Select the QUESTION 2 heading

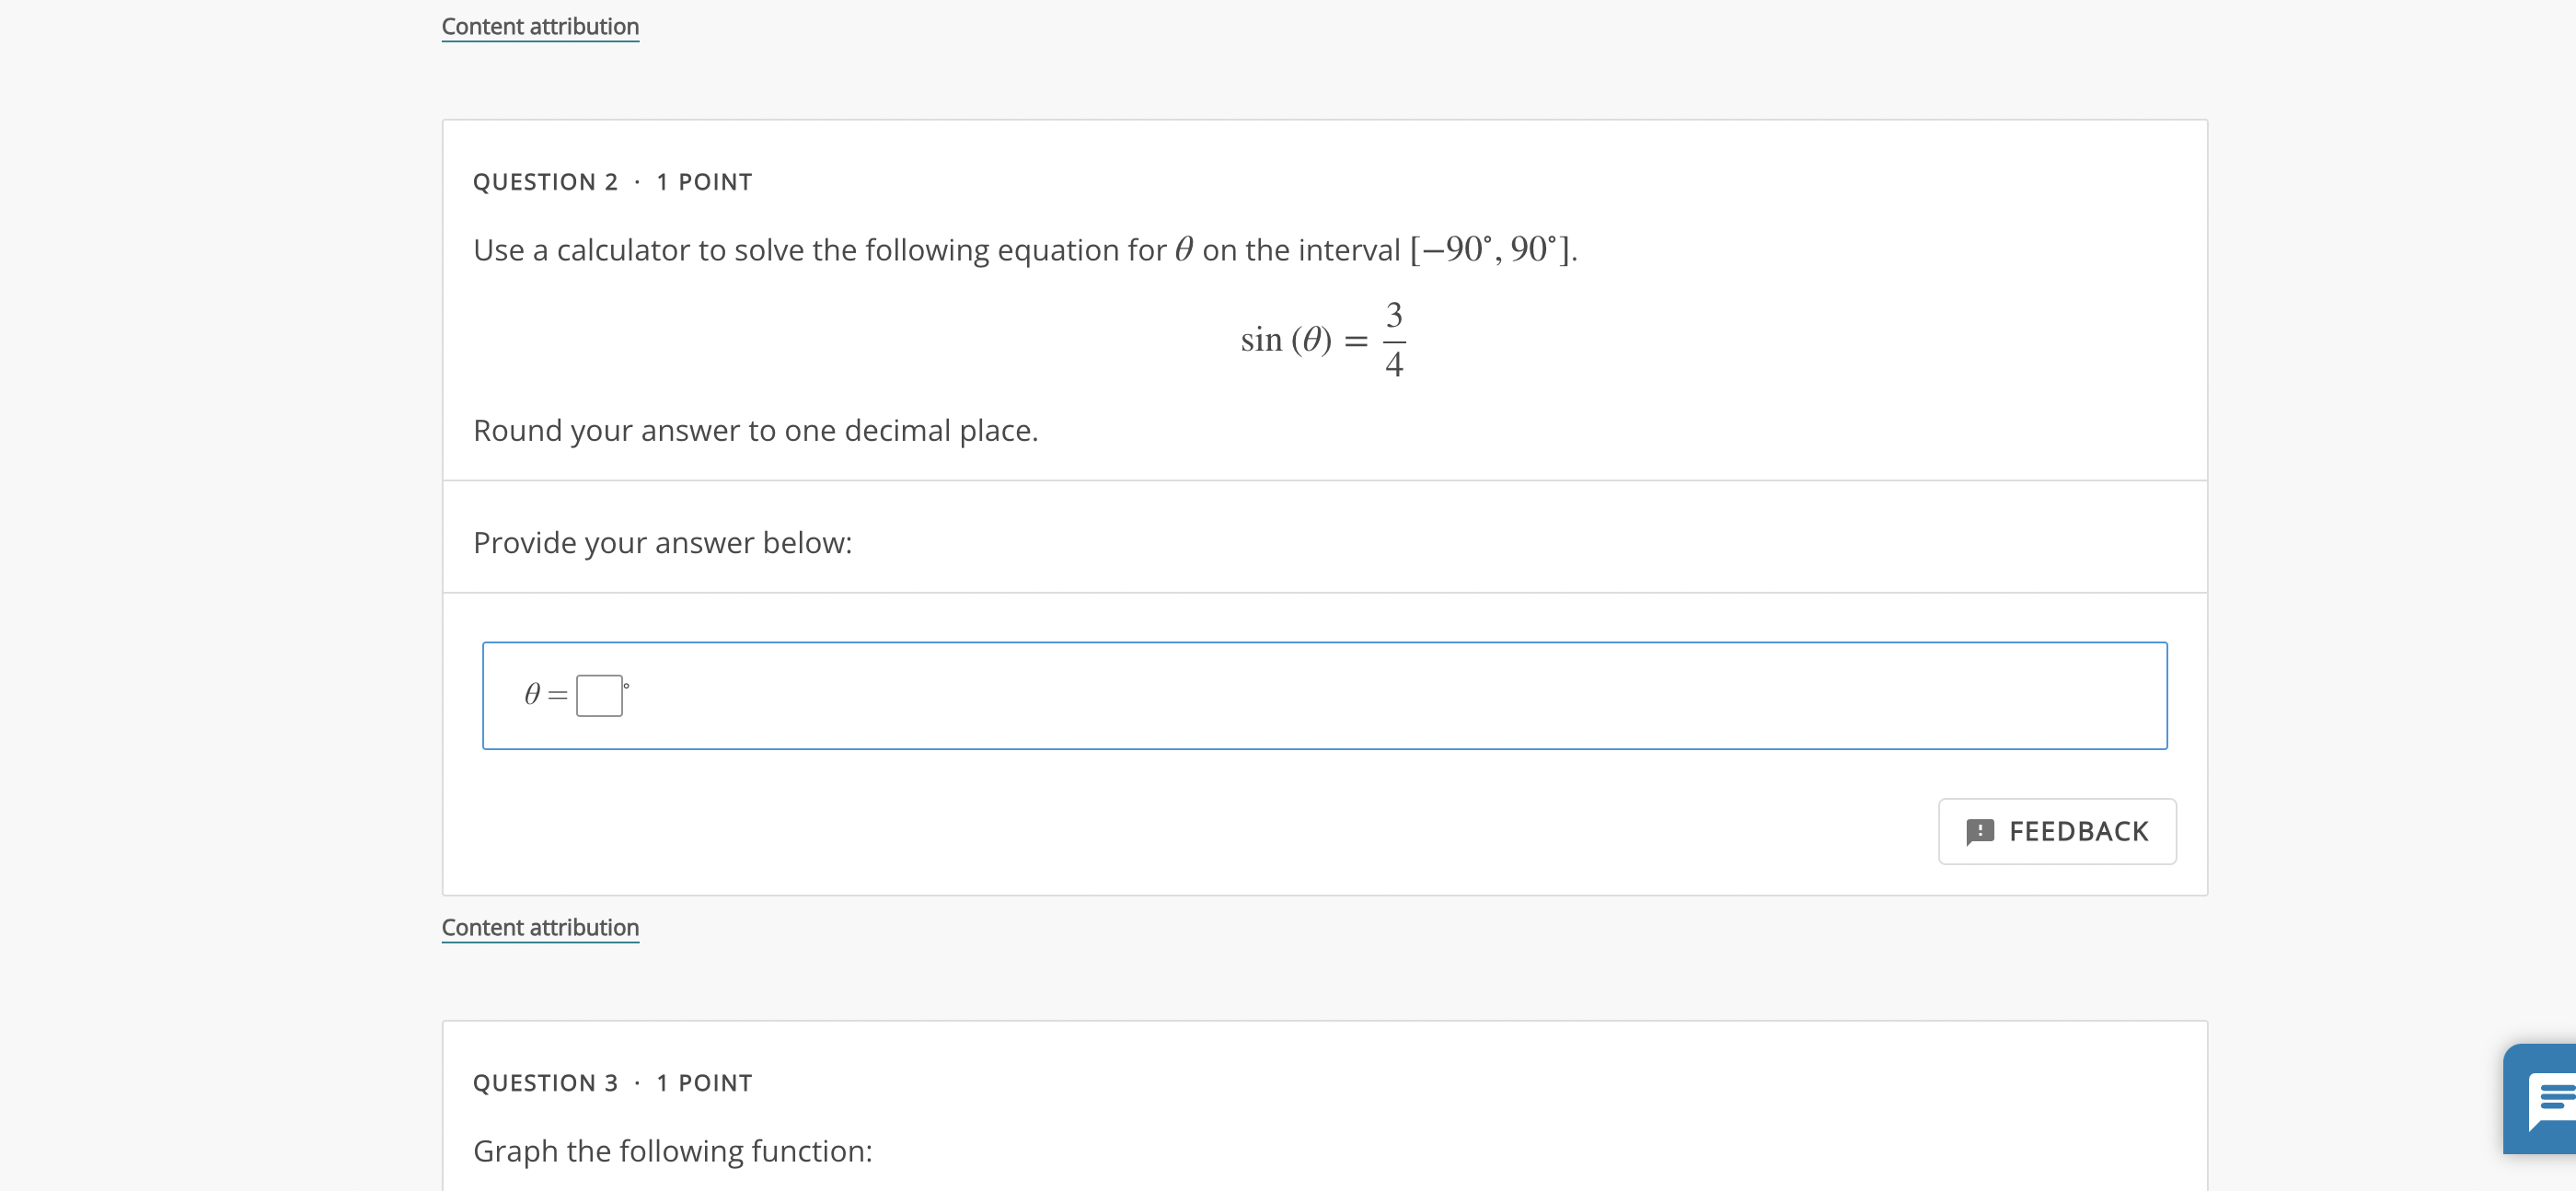click(545, 181)
